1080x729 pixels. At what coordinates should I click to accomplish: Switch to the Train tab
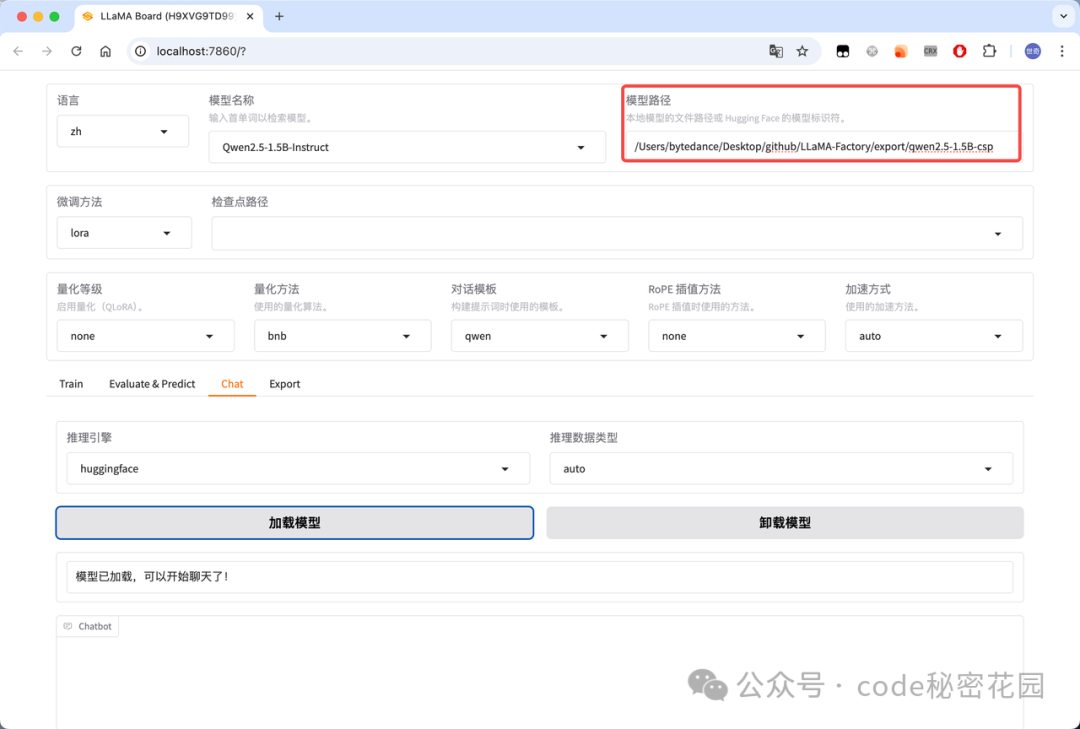[x=70, y=383]
